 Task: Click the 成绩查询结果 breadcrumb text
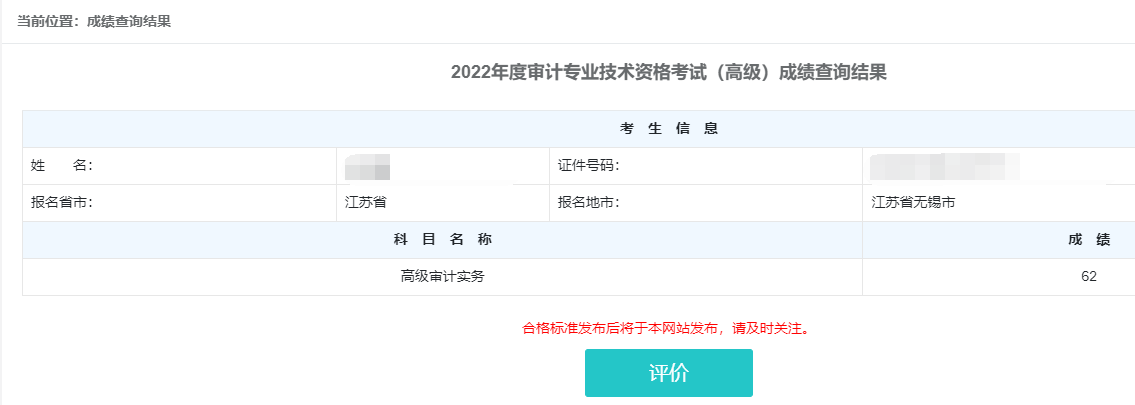coord(129,21)
